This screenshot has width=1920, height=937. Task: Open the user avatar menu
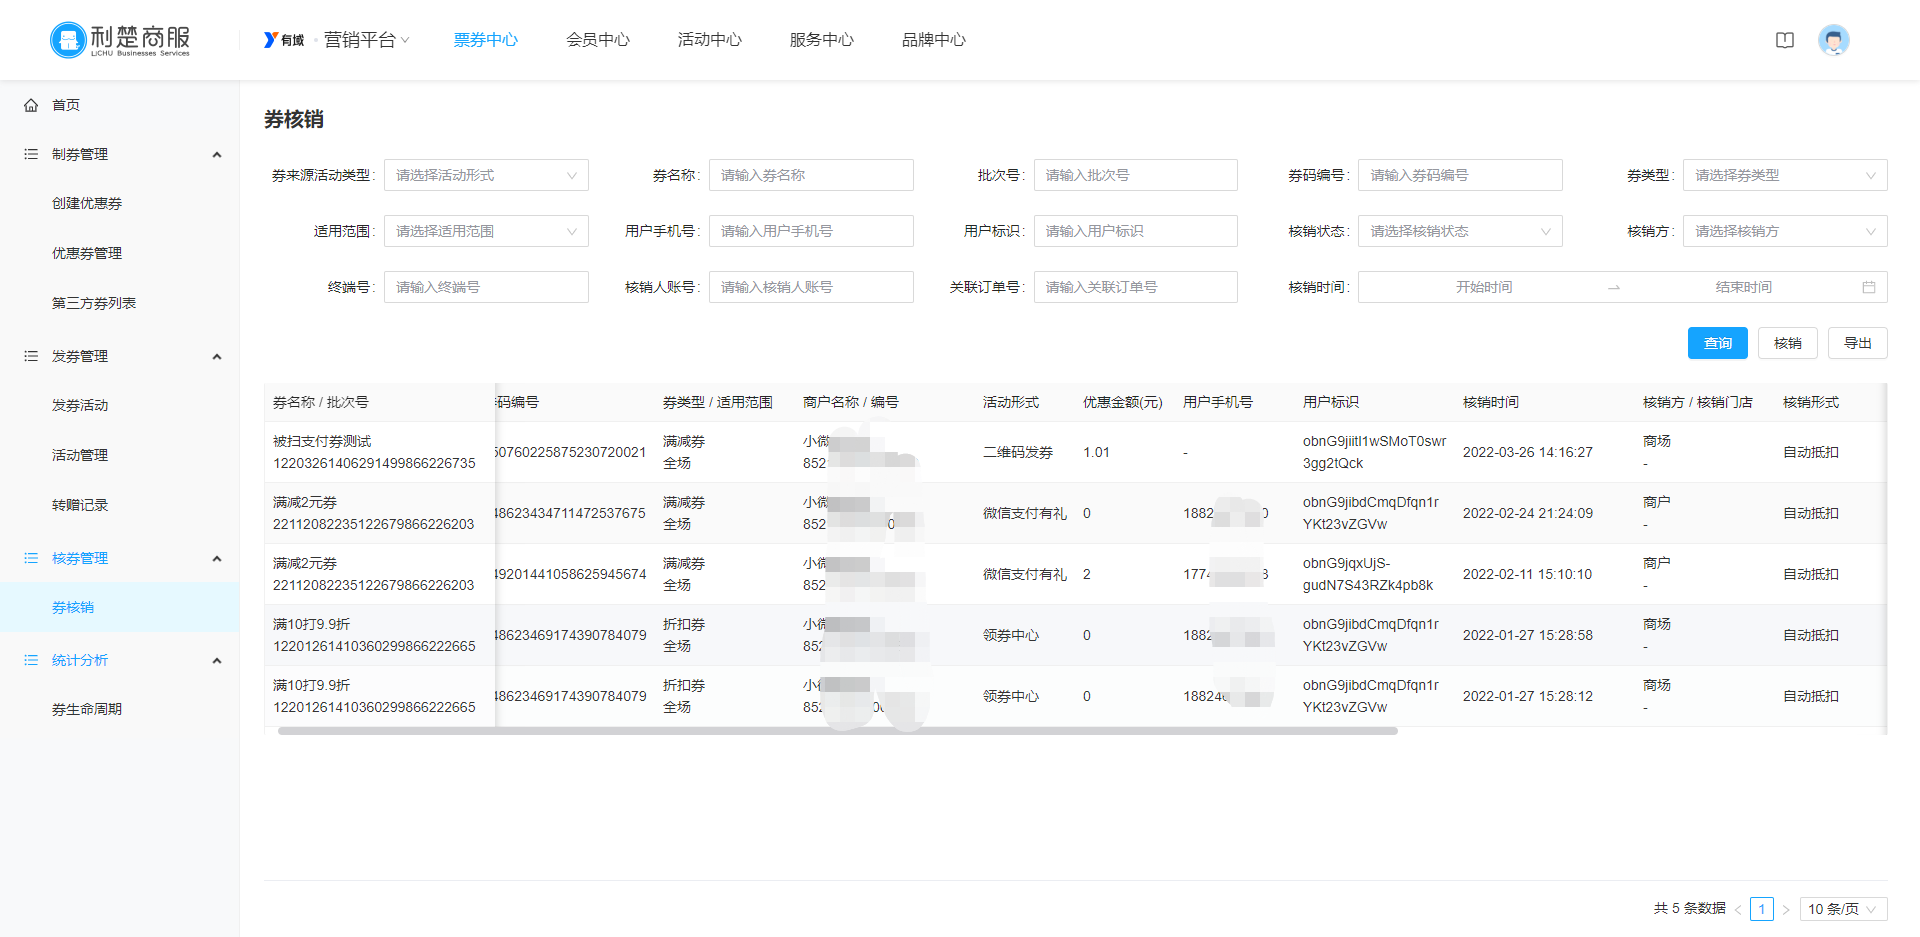pyautogui.click(x=1833, y=40)
